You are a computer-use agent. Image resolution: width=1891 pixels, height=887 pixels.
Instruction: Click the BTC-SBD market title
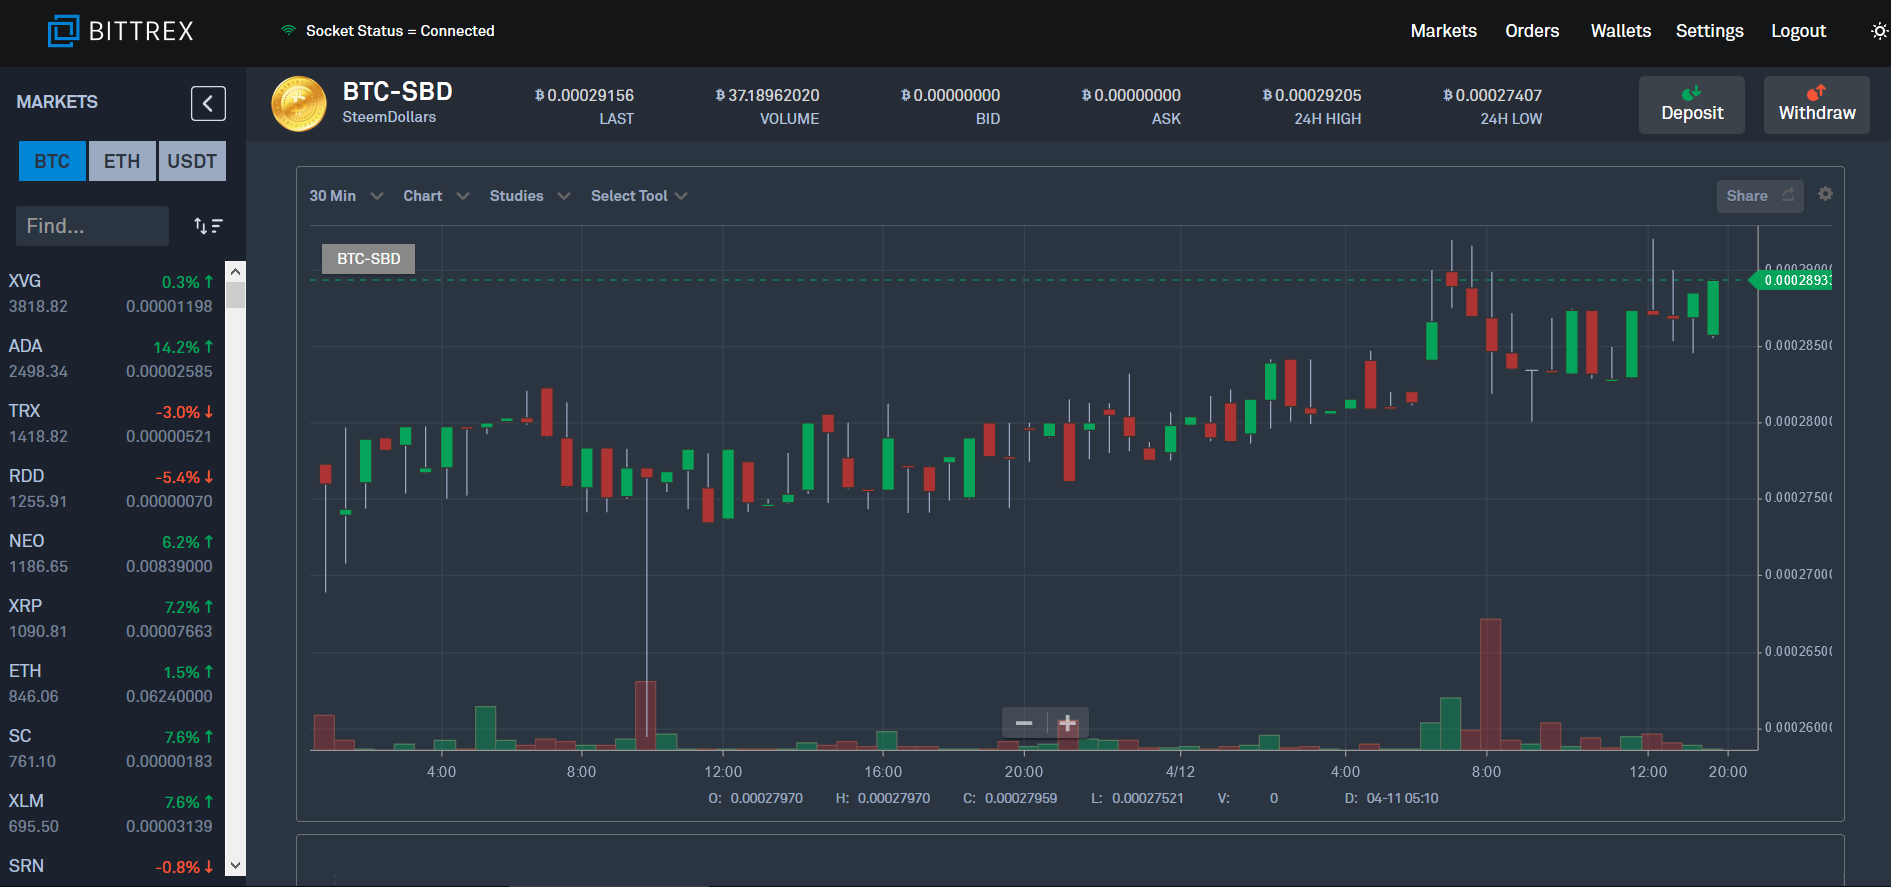[397, 92]
